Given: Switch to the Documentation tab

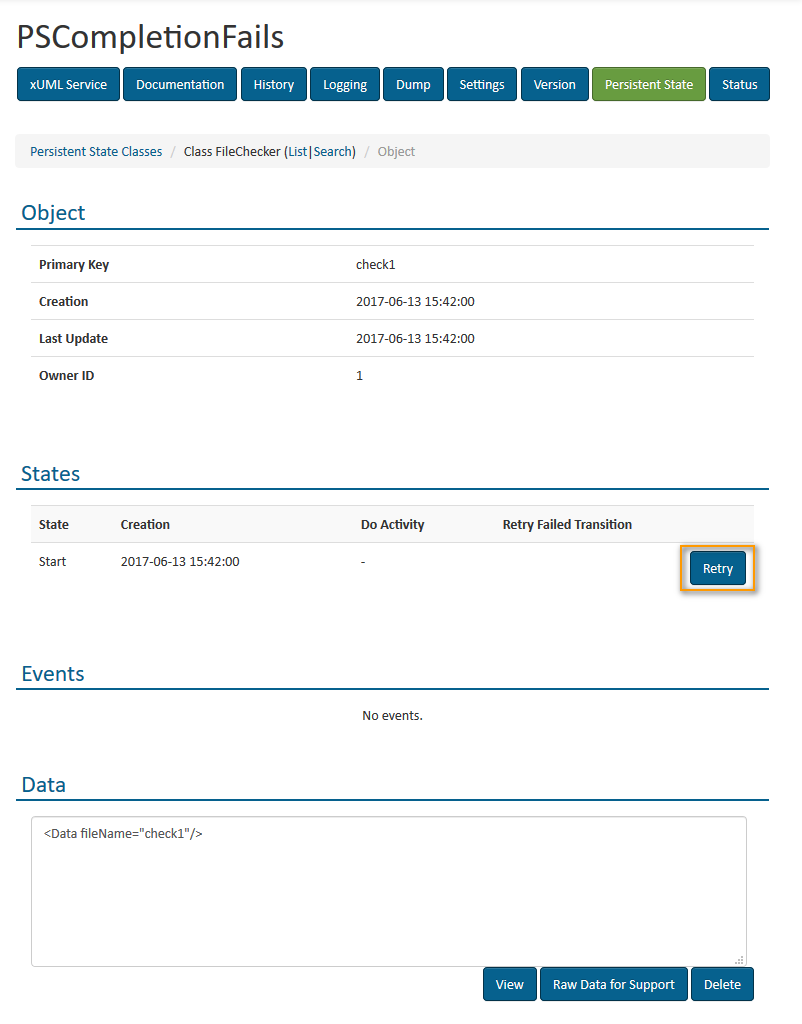Looking at the screenshot, I should point(180,85).
